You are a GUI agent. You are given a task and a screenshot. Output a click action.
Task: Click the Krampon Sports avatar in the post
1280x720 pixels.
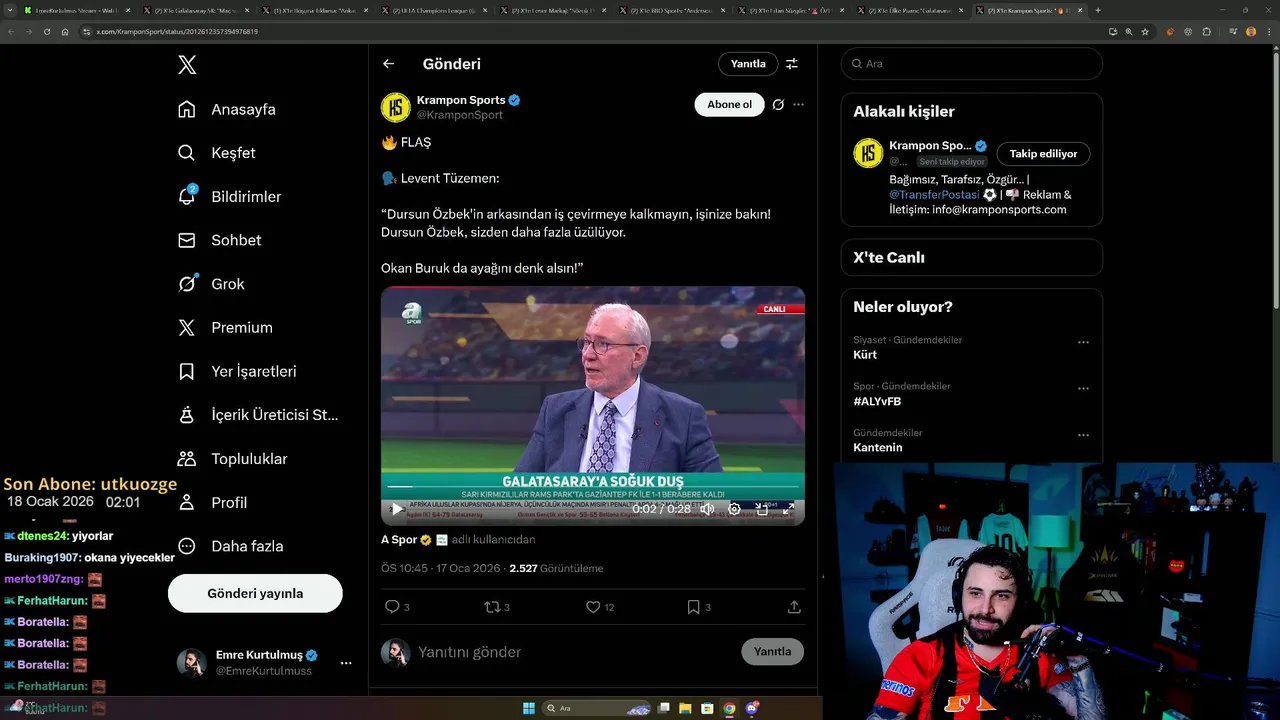(x=396, y=107)
